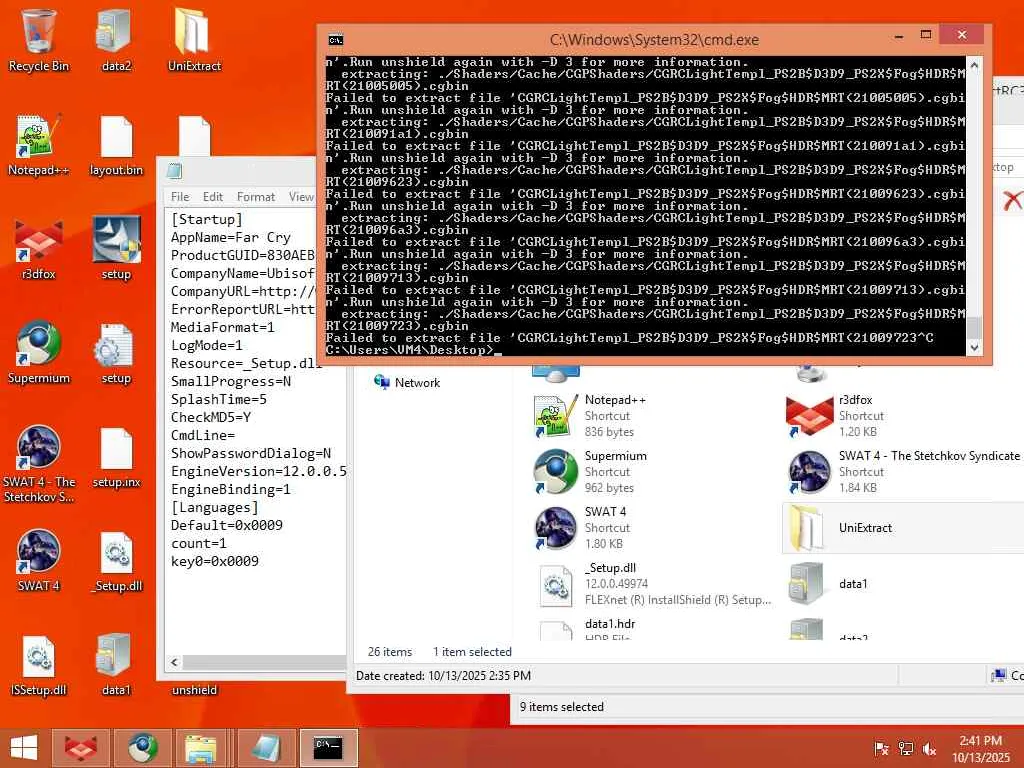
Task: Click cmd scrollbar down arrow
Action: 974,348
